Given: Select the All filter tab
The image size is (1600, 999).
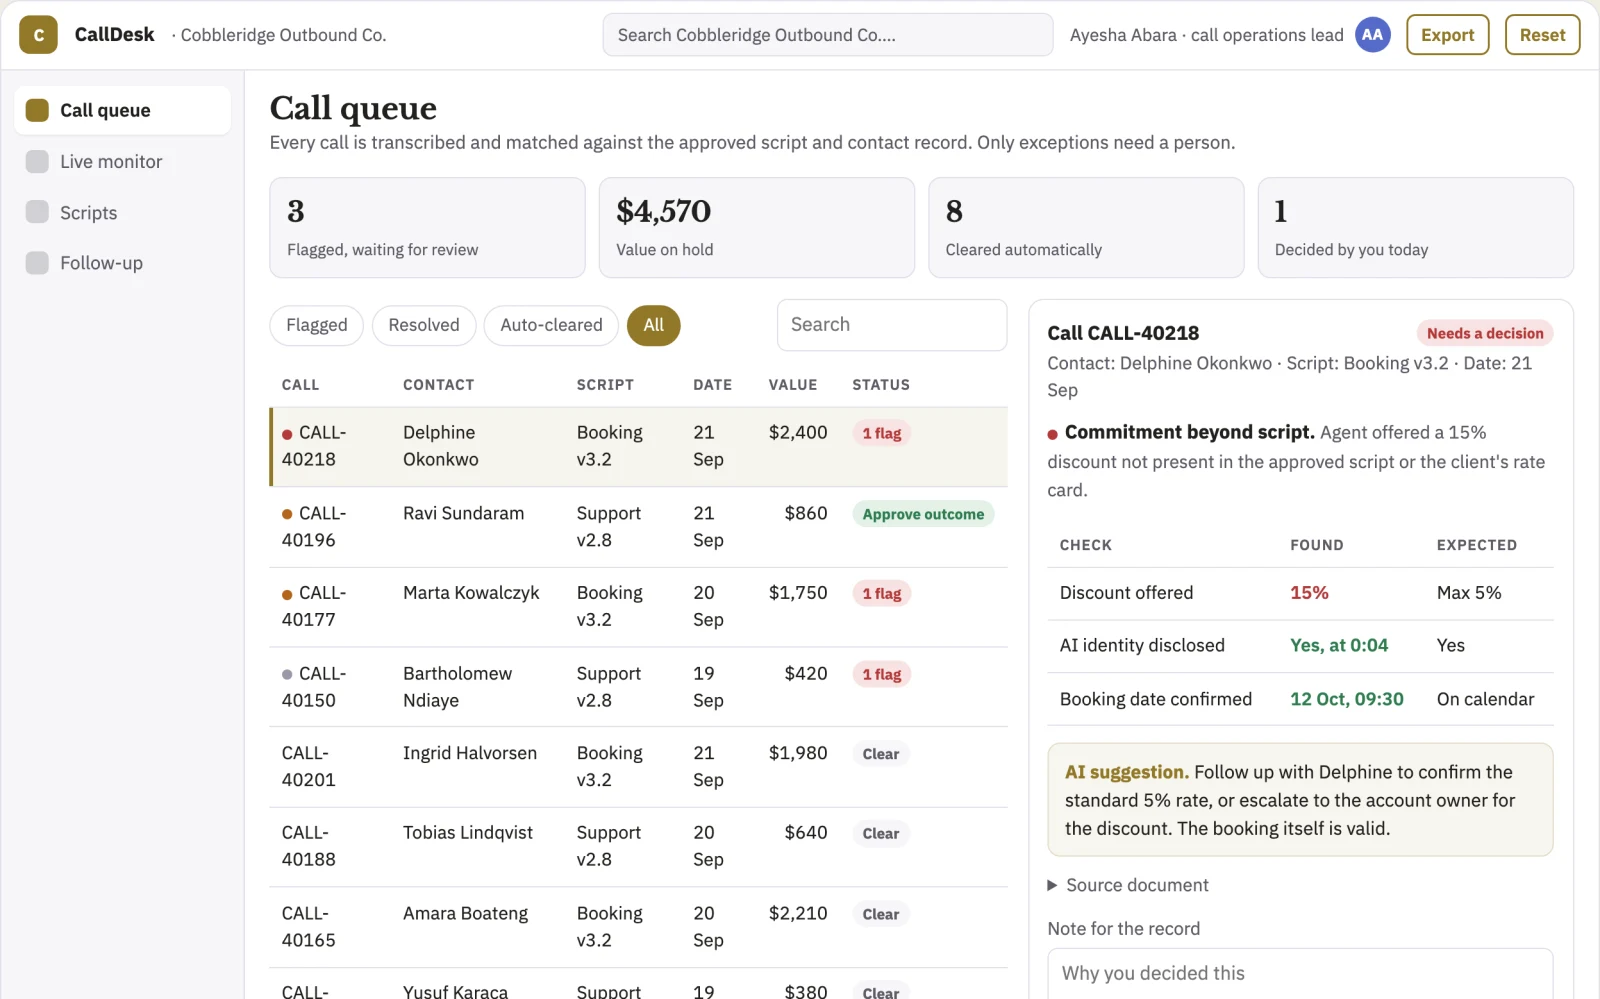Looking at the screenshot, I should 654,325.
